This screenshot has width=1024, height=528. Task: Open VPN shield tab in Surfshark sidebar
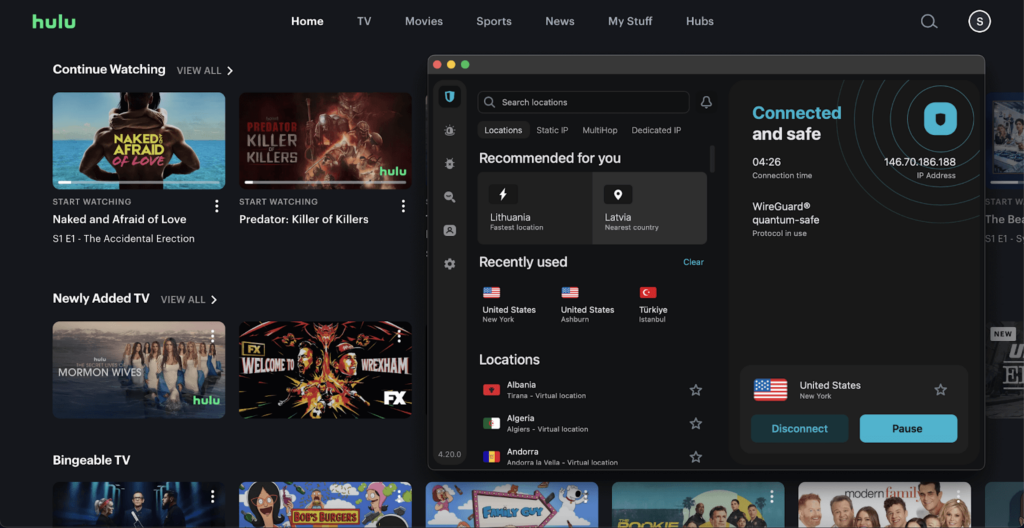(x=449, y=97)
